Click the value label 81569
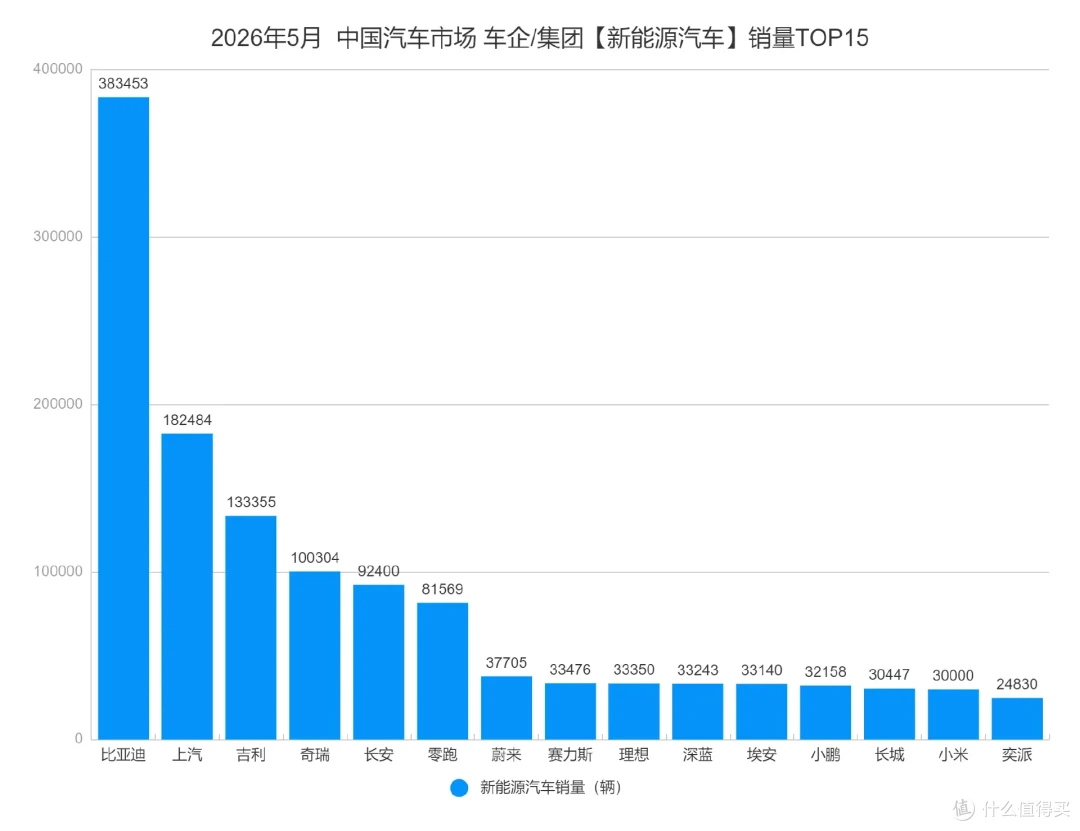Screen dimensions: 1080x831 [x=442, y=589]
